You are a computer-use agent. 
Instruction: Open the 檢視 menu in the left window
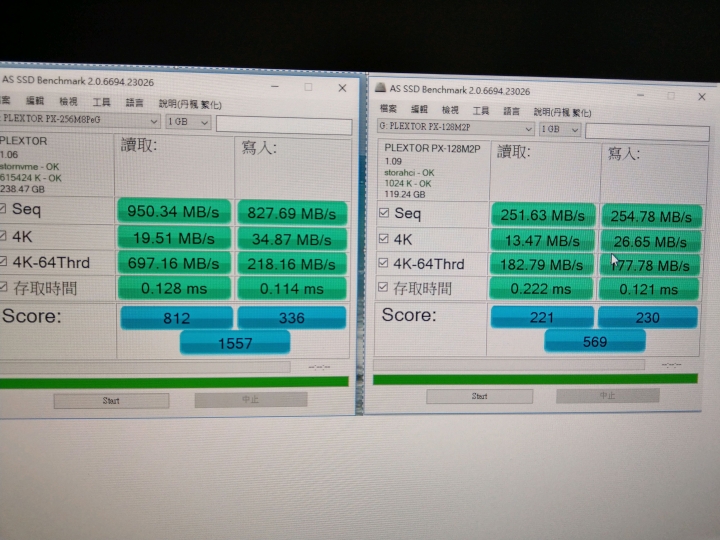68,101
